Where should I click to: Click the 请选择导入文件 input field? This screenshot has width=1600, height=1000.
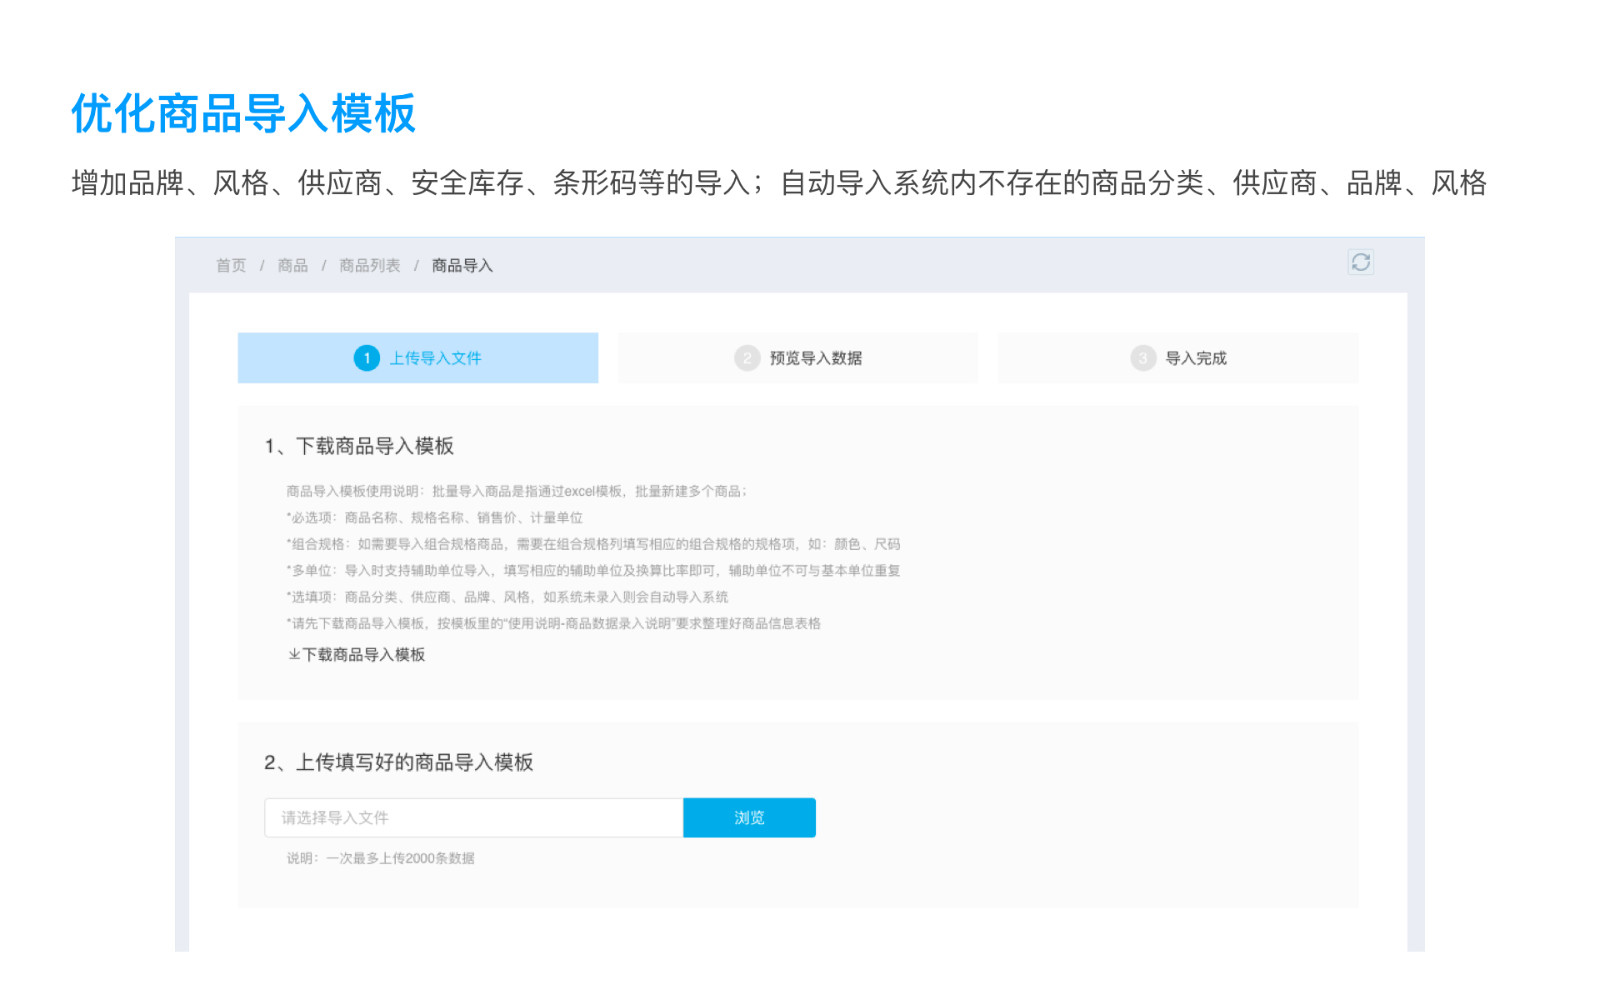click(473, 818)
